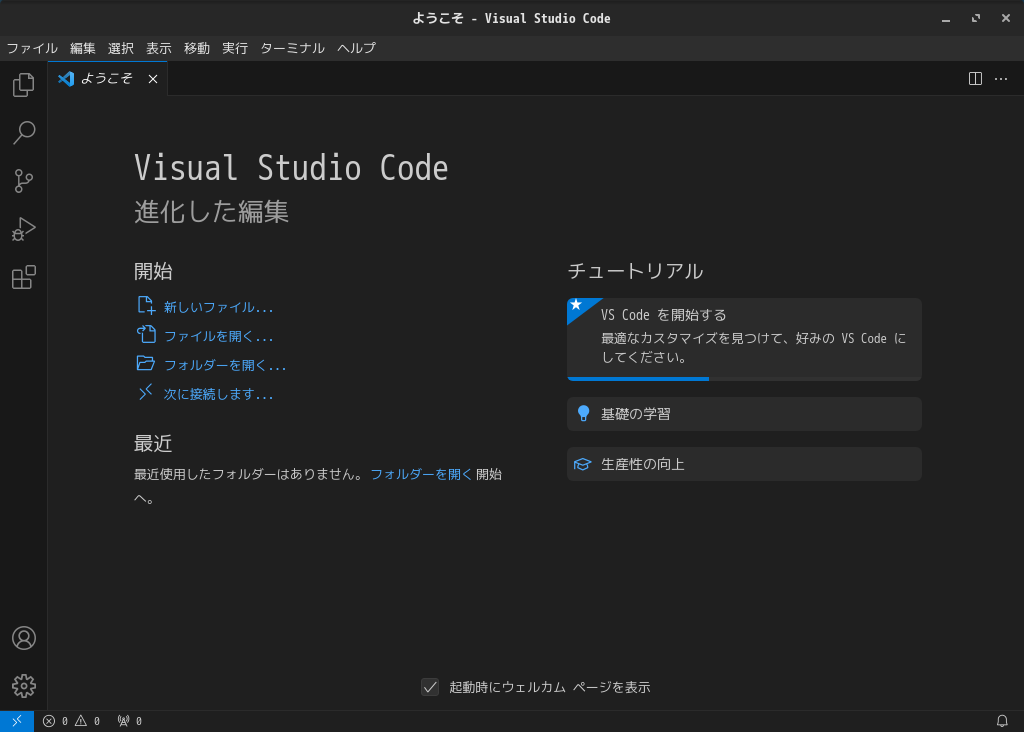Maximize the Visual Studio Code window
This screenshot has height=732, width=1024.
coord(976,18)
